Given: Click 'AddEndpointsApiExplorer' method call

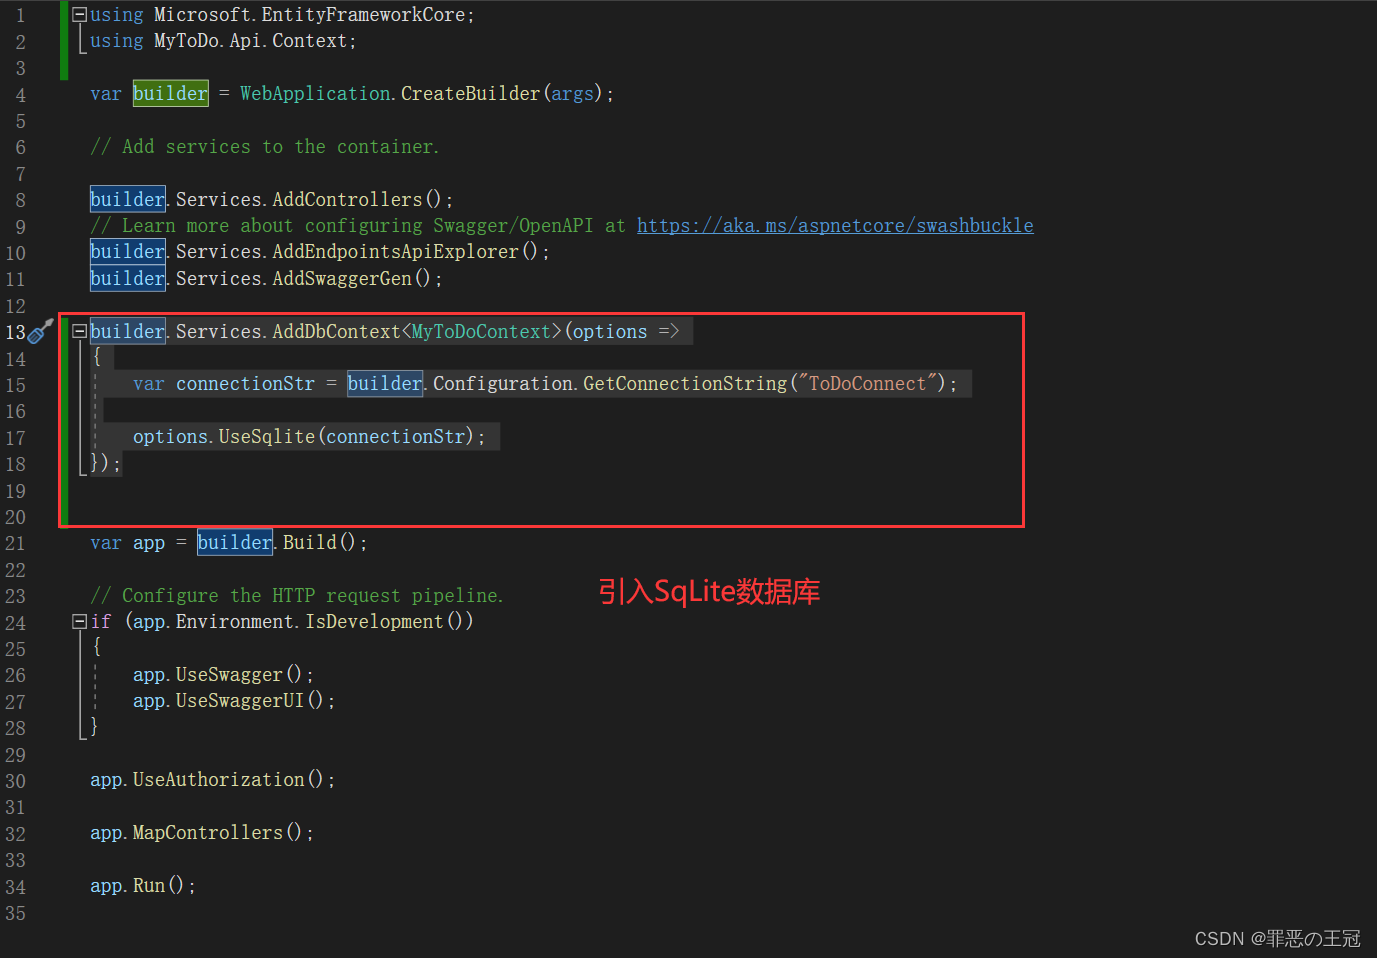Looking at the screenshot, I should pos(395,251).
